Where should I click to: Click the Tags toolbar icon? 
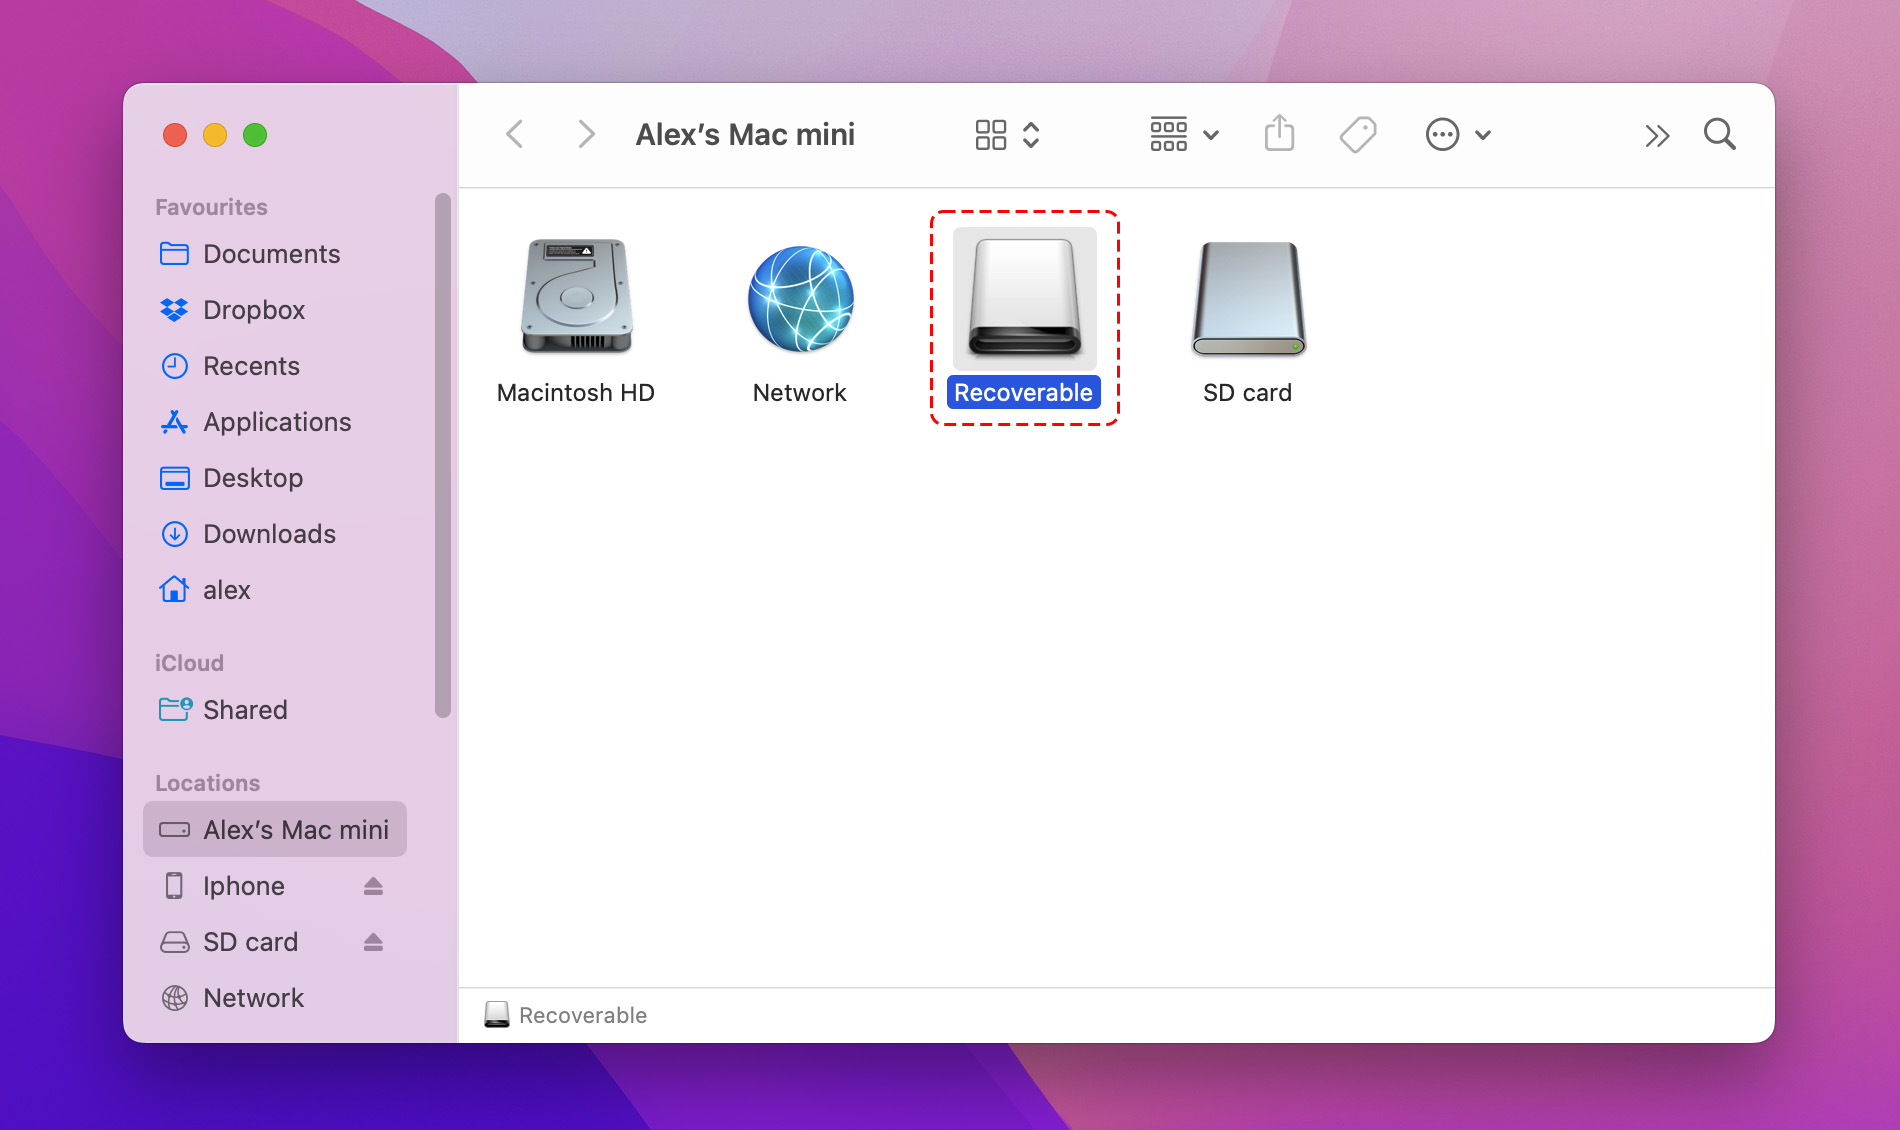point(1358,134)
